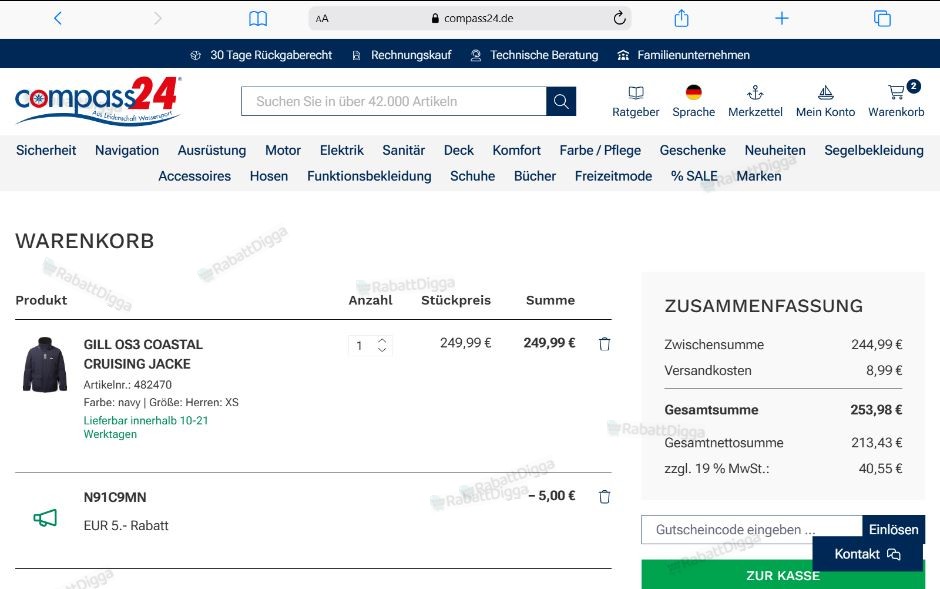The width and height of the screenshot is (940, 589).
Task: Click Artikelnr.: 482470 text
Action: tap(128, 385)
